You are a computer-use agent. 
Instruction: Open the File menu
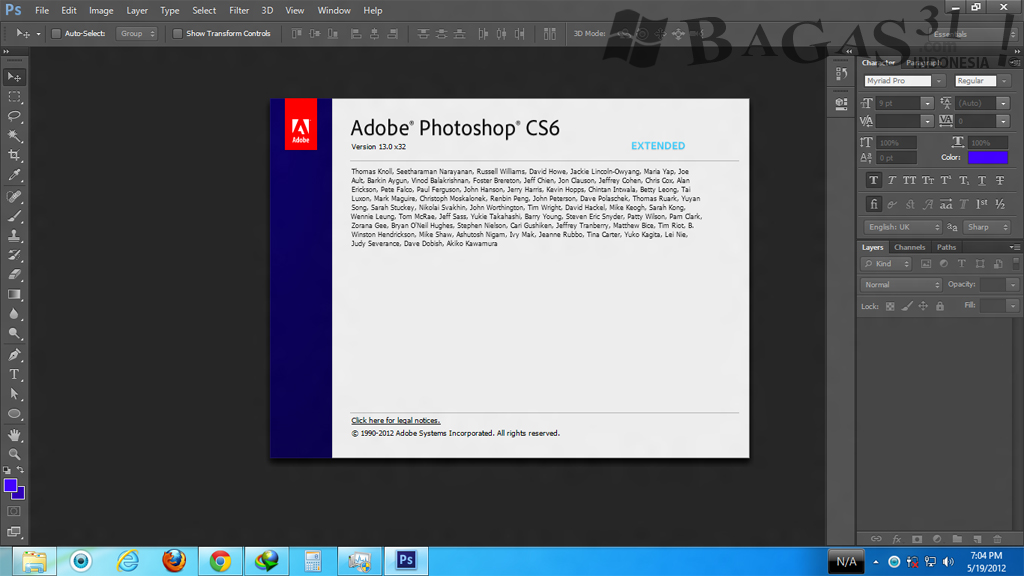[42, 10]
